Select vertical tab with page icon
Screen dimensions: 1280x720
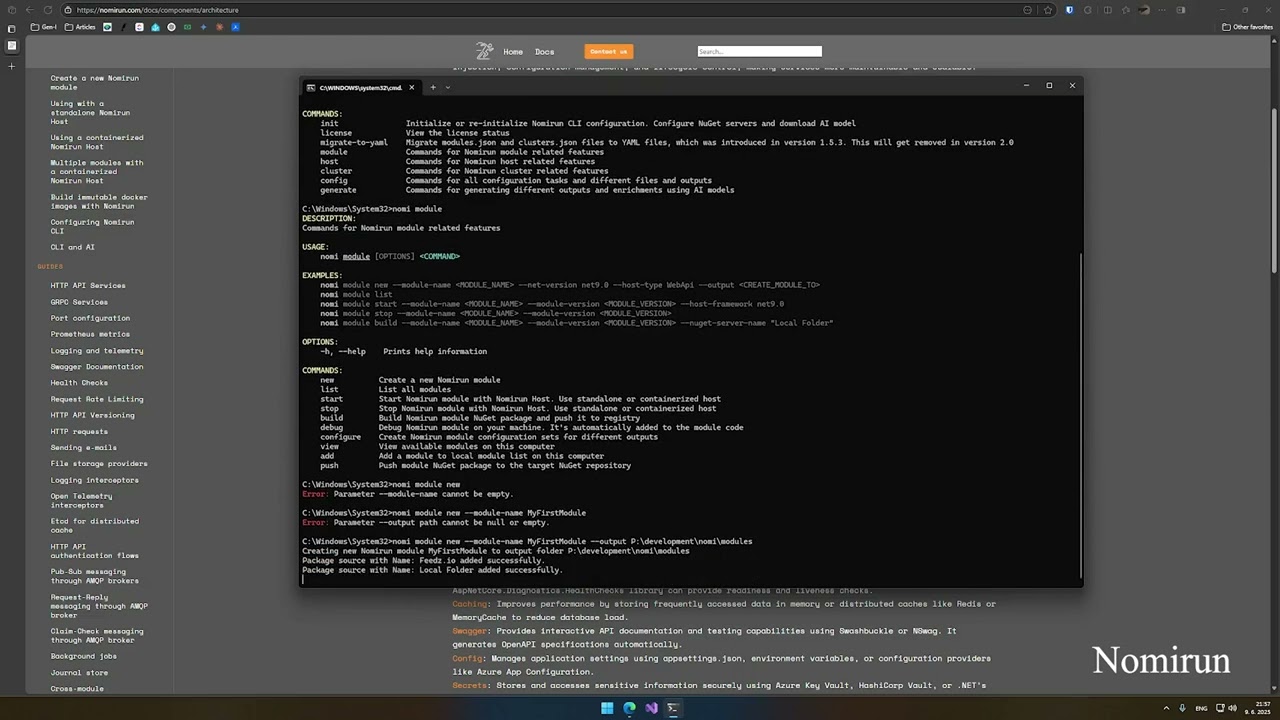click(x=12, y=46)
